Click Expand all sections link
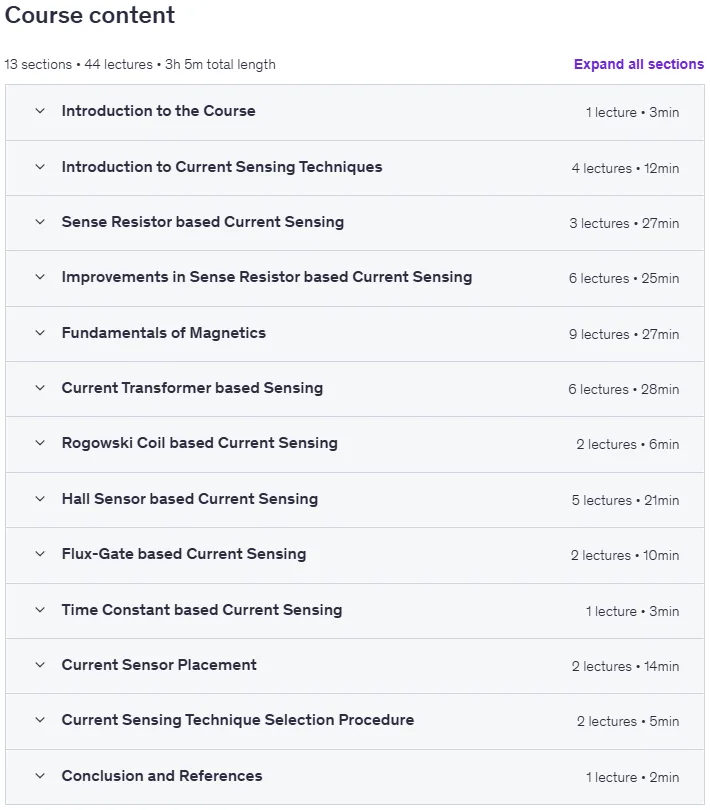The image size is (710, 810). point(639,64)
